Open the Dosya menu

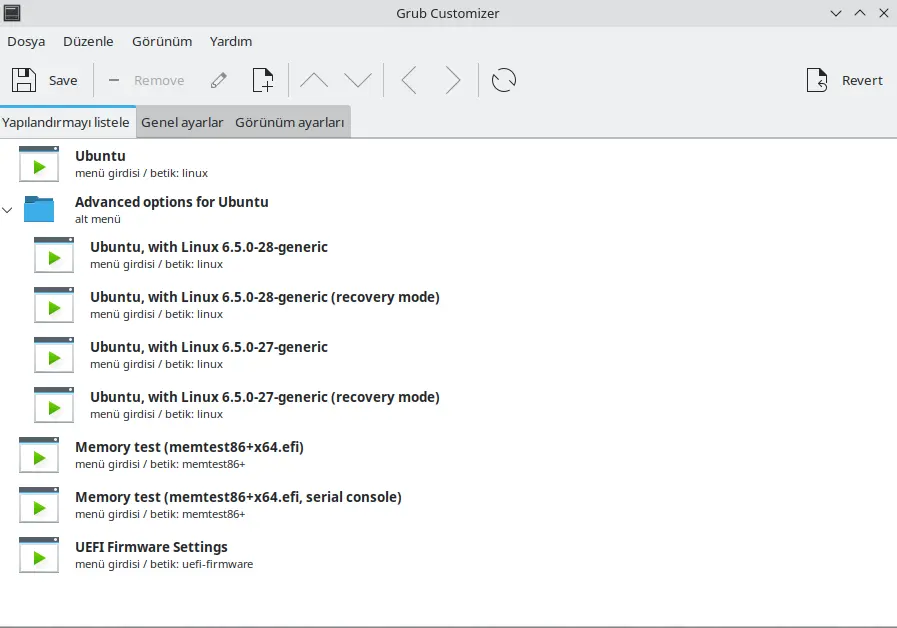coord(26,41)
